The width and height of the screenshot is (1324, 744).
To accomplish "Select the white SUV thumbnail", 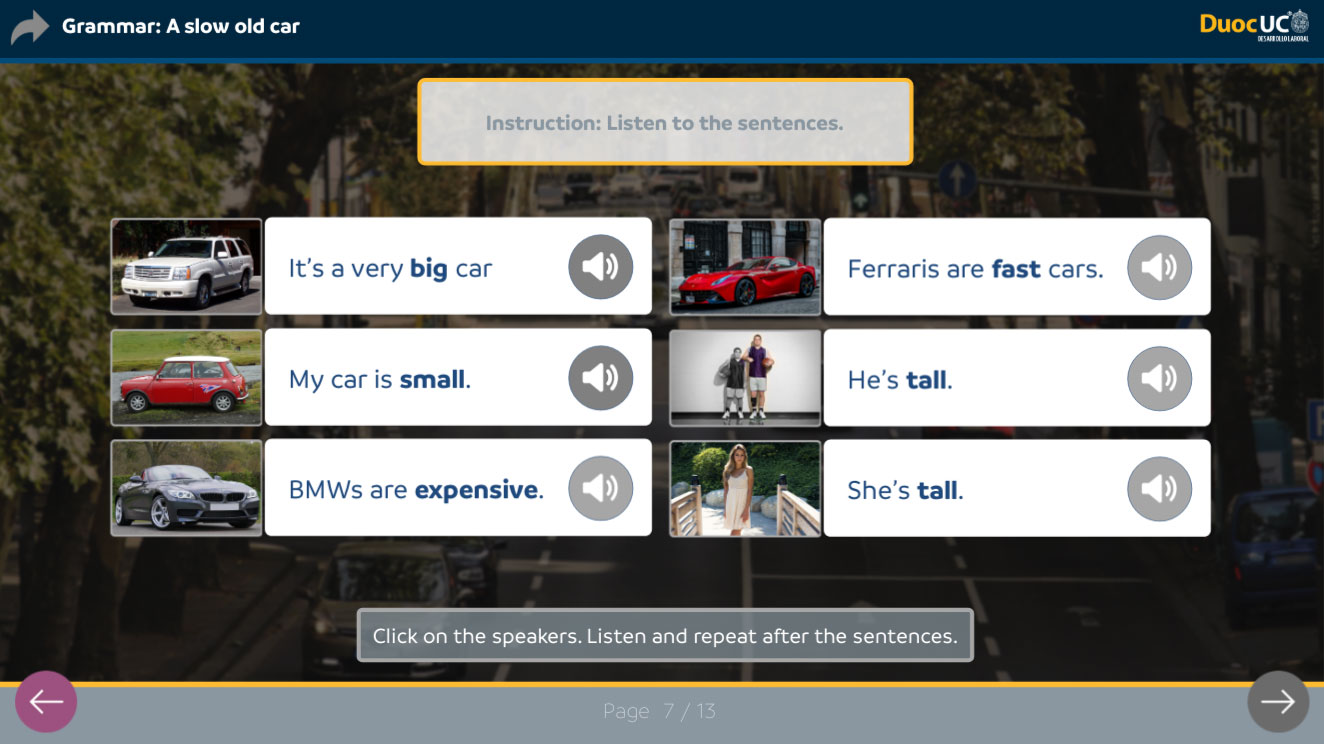I will pyautogui.click(x=187, y=267).
